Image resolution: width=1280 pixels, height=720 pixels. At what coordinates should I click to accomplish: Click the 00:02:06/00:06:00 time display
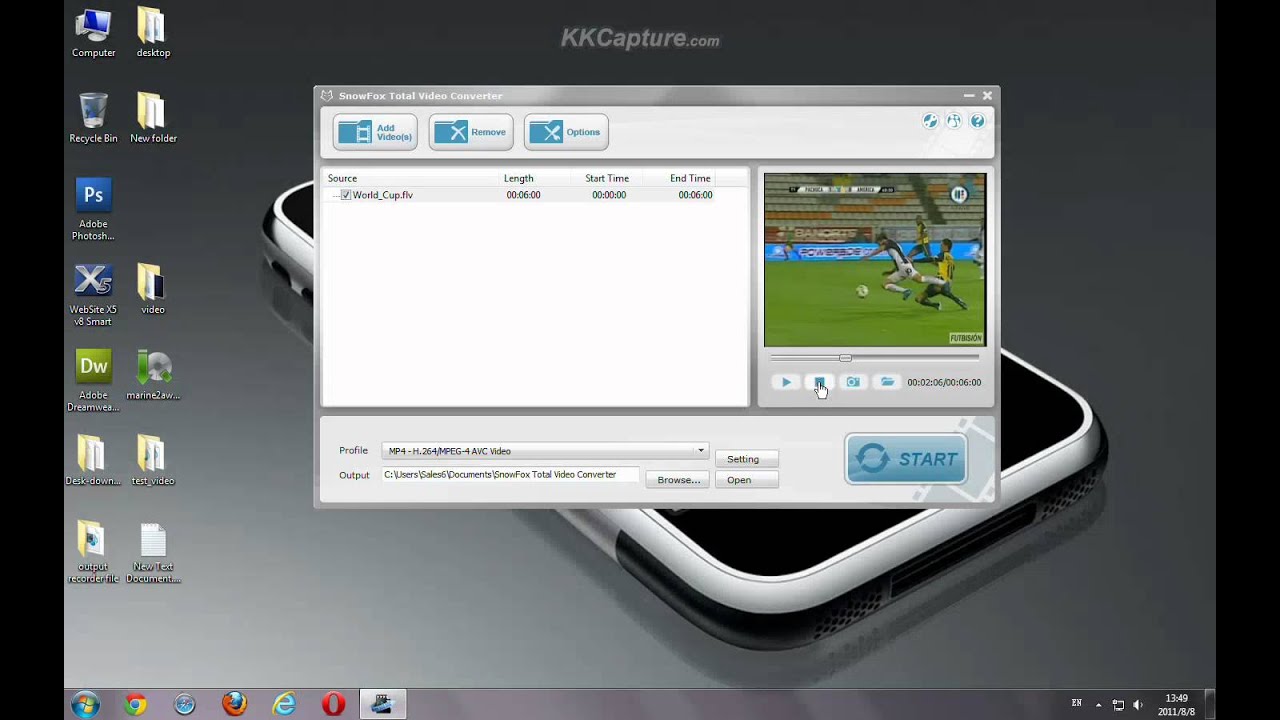point(944,382)
